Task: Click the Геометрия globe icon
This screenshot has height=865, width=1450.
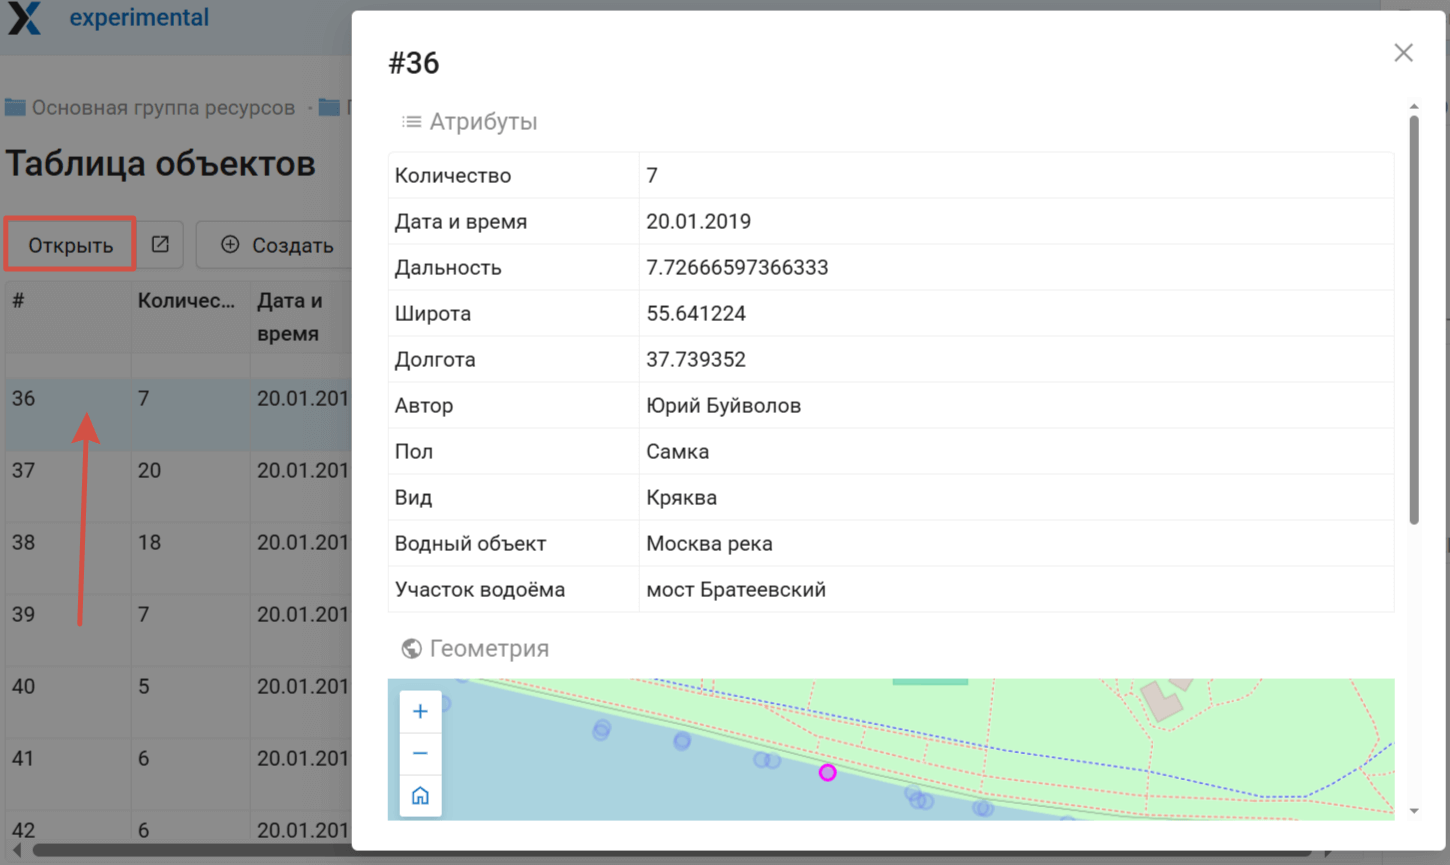Action: pyautogui.click(x=411, y=649)
